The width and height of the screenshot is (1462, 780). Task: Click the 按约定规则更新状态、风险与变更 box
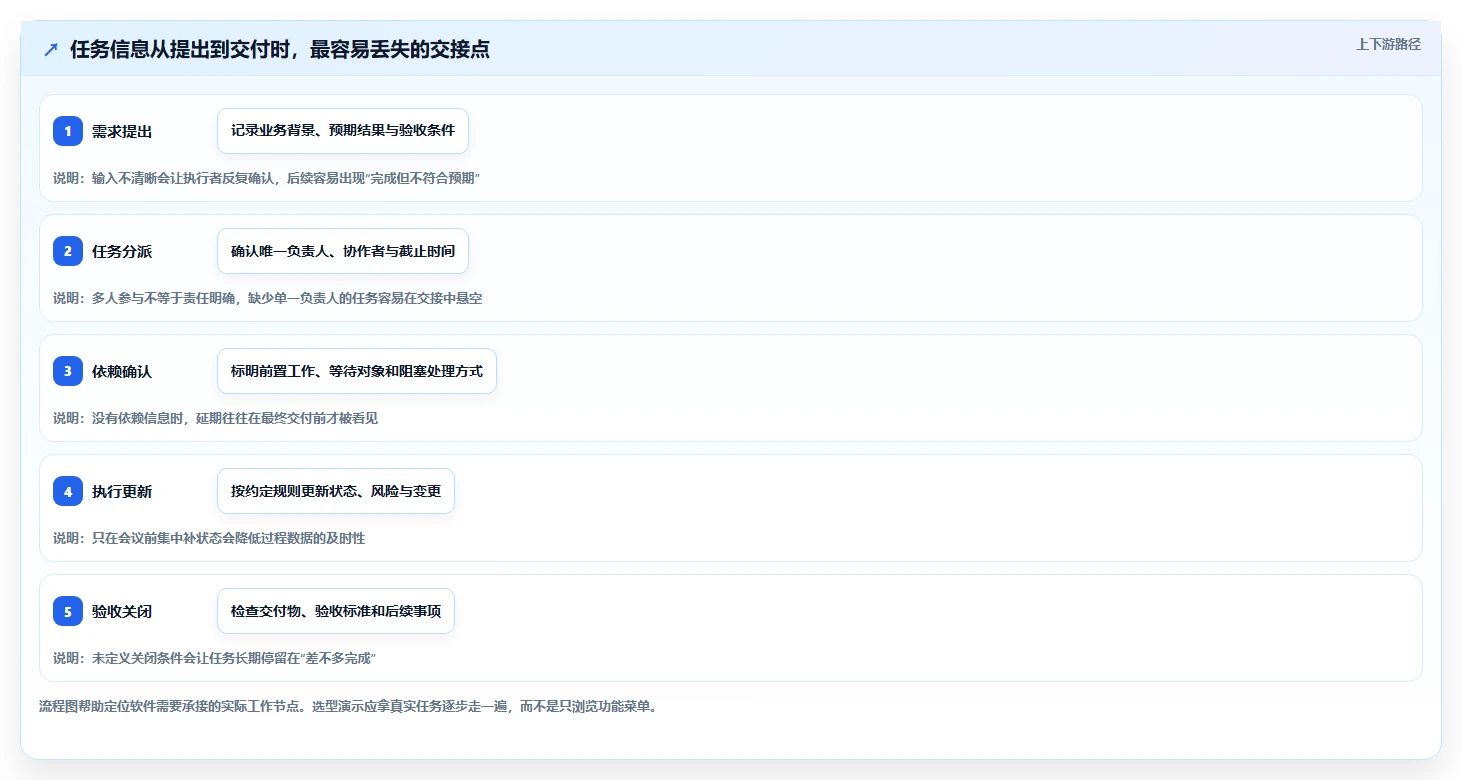pos(336,491)
